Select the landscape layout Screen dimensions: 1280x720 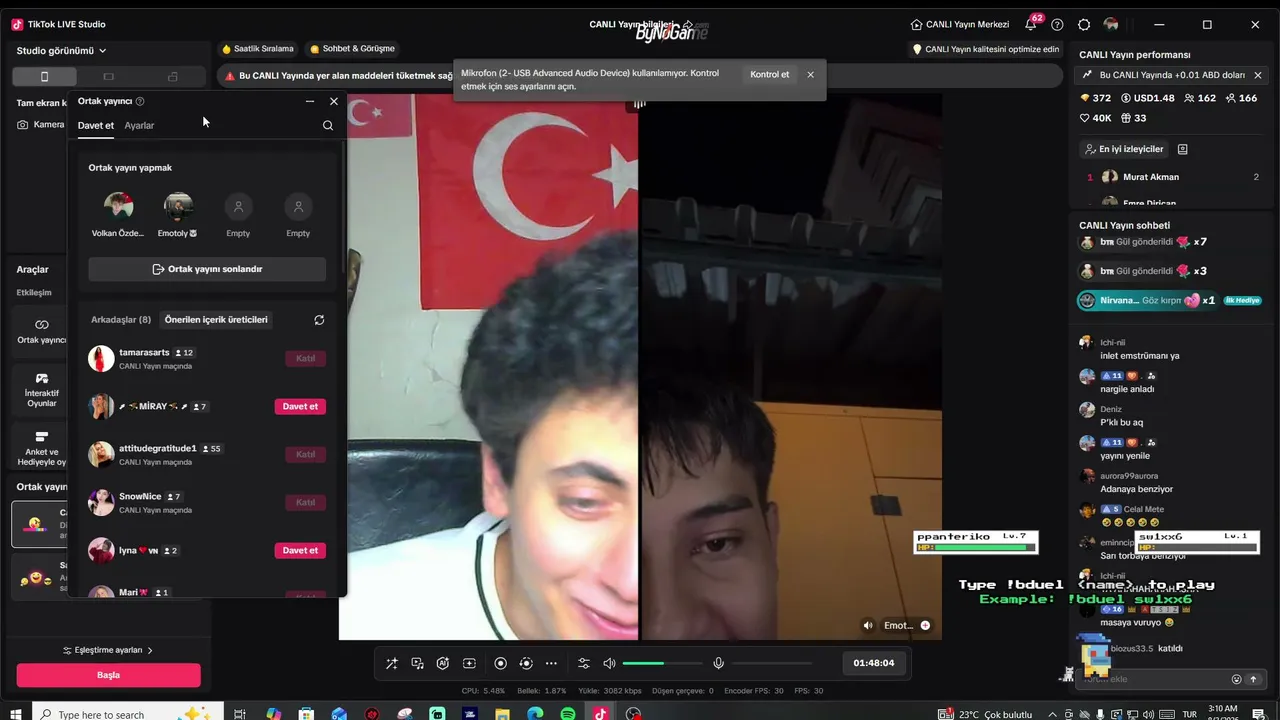click(x=109, y=77)
